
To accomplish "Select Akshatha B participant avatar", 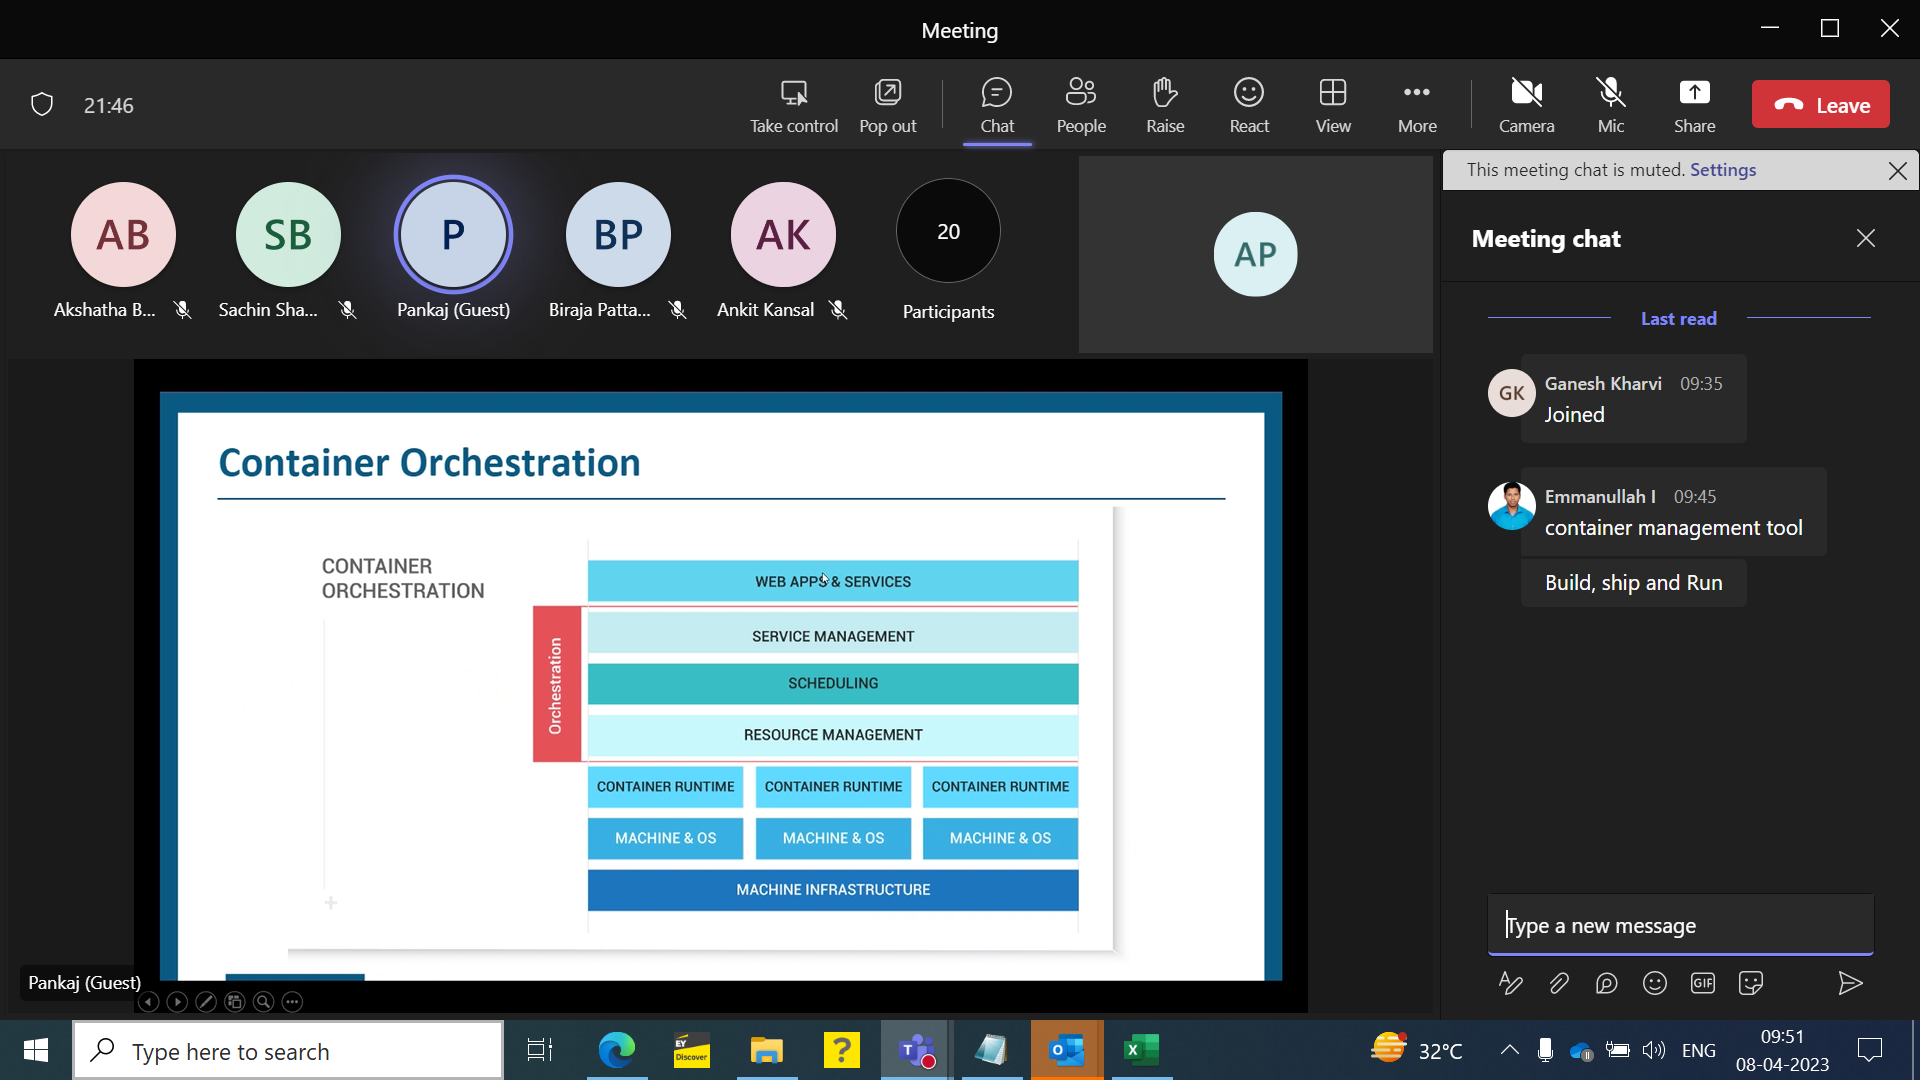I will (123, 235).
